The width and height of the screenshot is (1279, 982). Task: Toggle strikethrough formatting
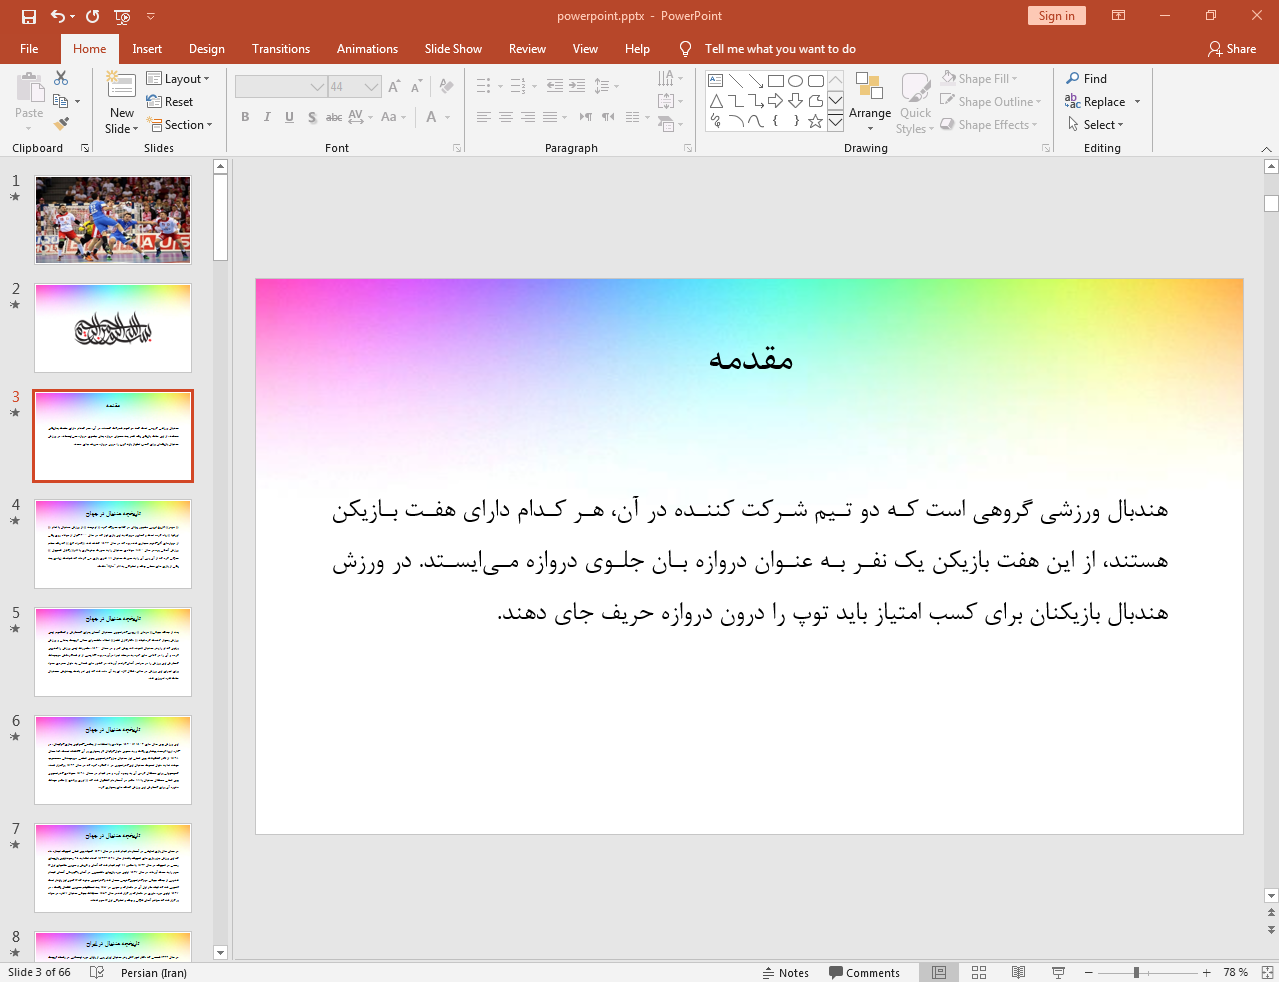coord(334,117)
